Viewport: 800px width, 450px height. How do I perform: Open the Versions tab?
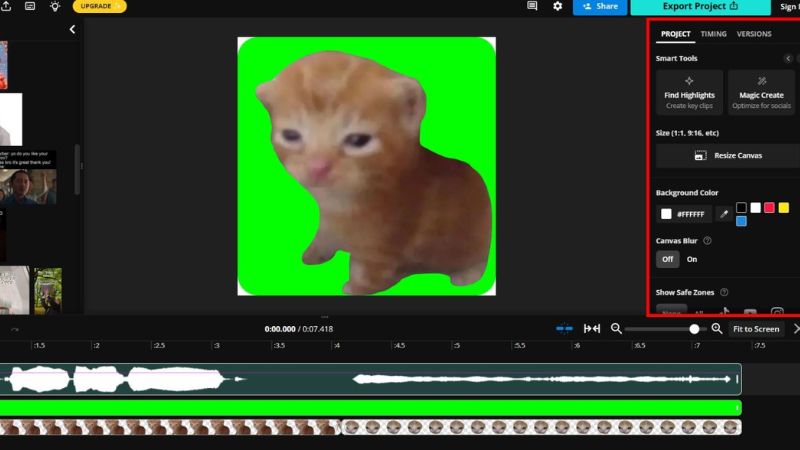click(x=754, y=34)
